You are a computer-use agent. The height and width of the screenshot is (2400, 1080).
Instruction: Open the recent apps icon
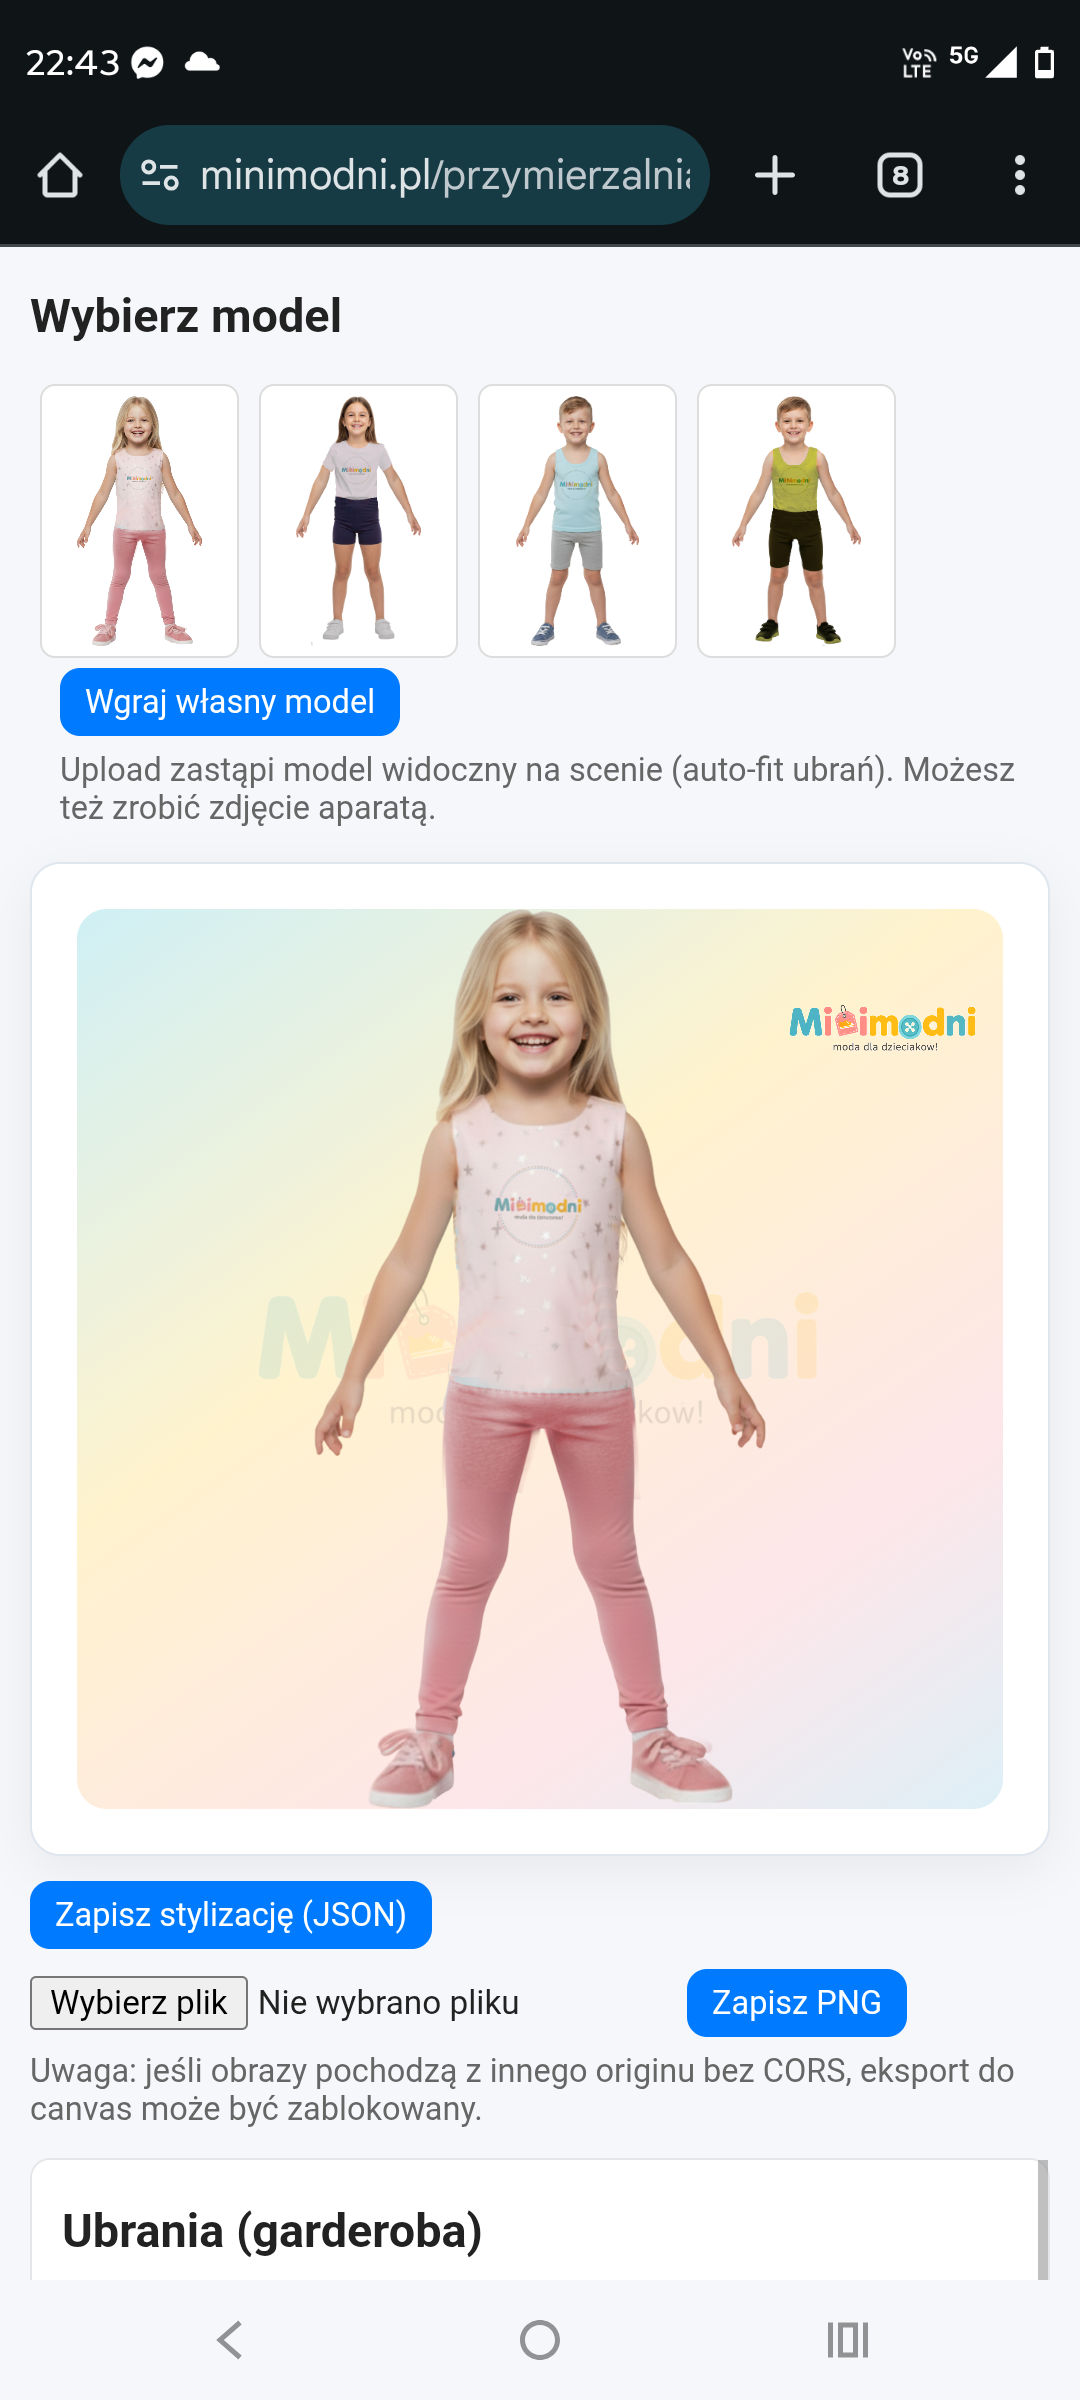(848, 2340)
